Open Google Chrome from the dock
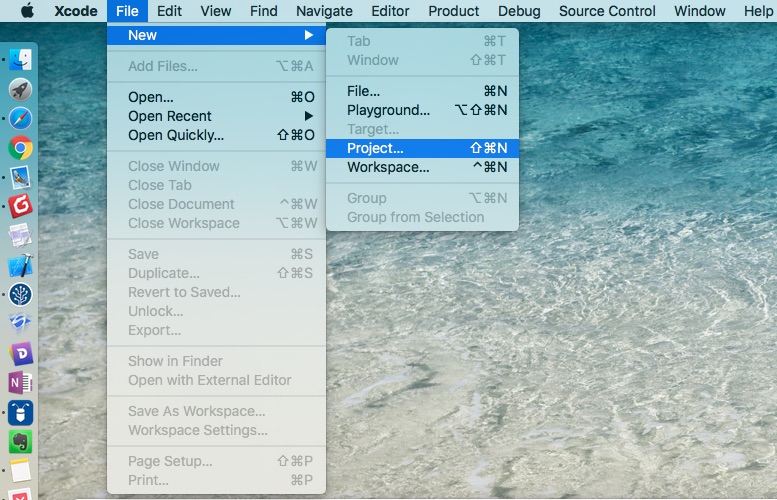The height and width of the screenshot is (500, 777). click(20, 148)
